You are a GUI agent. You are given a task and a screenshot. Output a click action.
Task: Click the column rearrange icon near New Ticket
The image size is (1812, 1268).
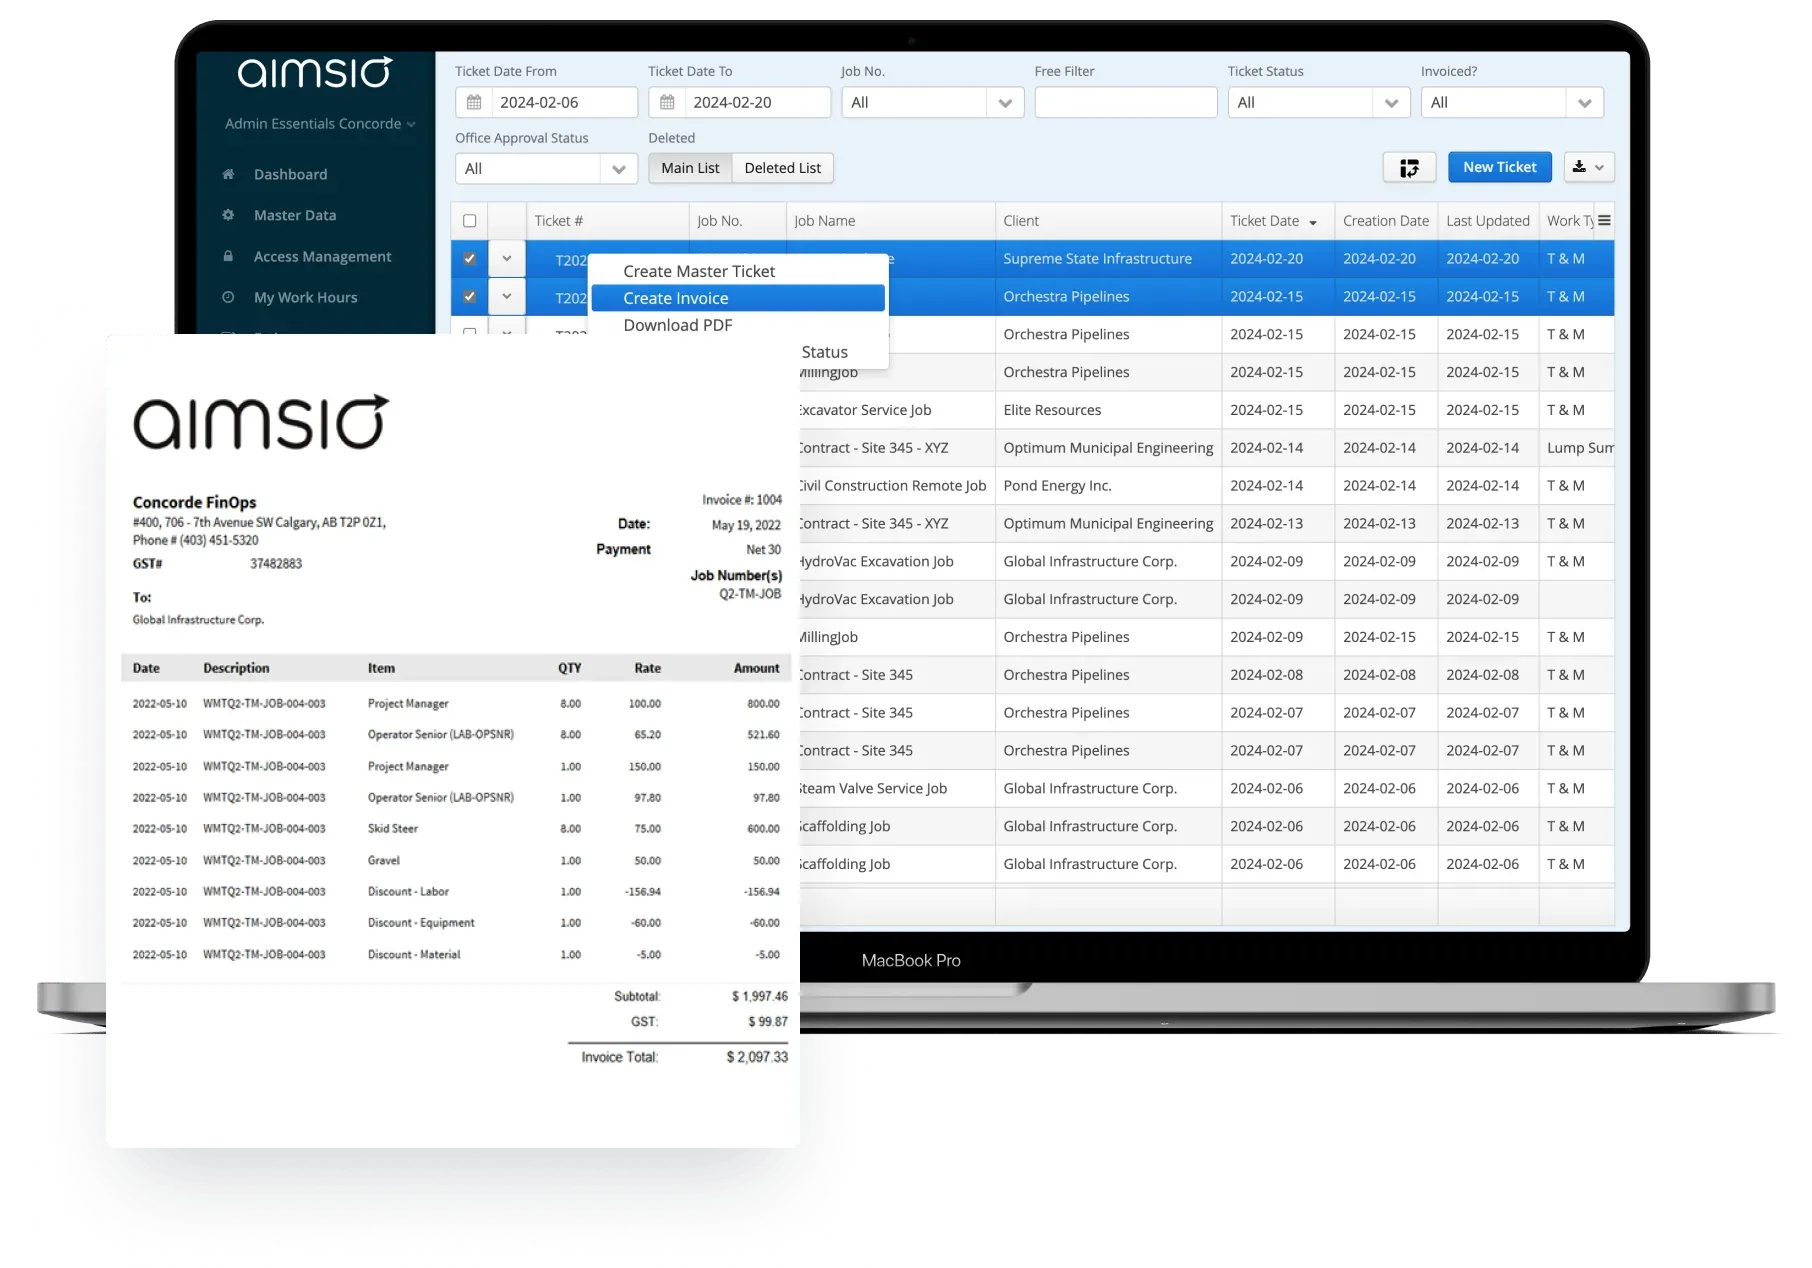click(1409, 167)
